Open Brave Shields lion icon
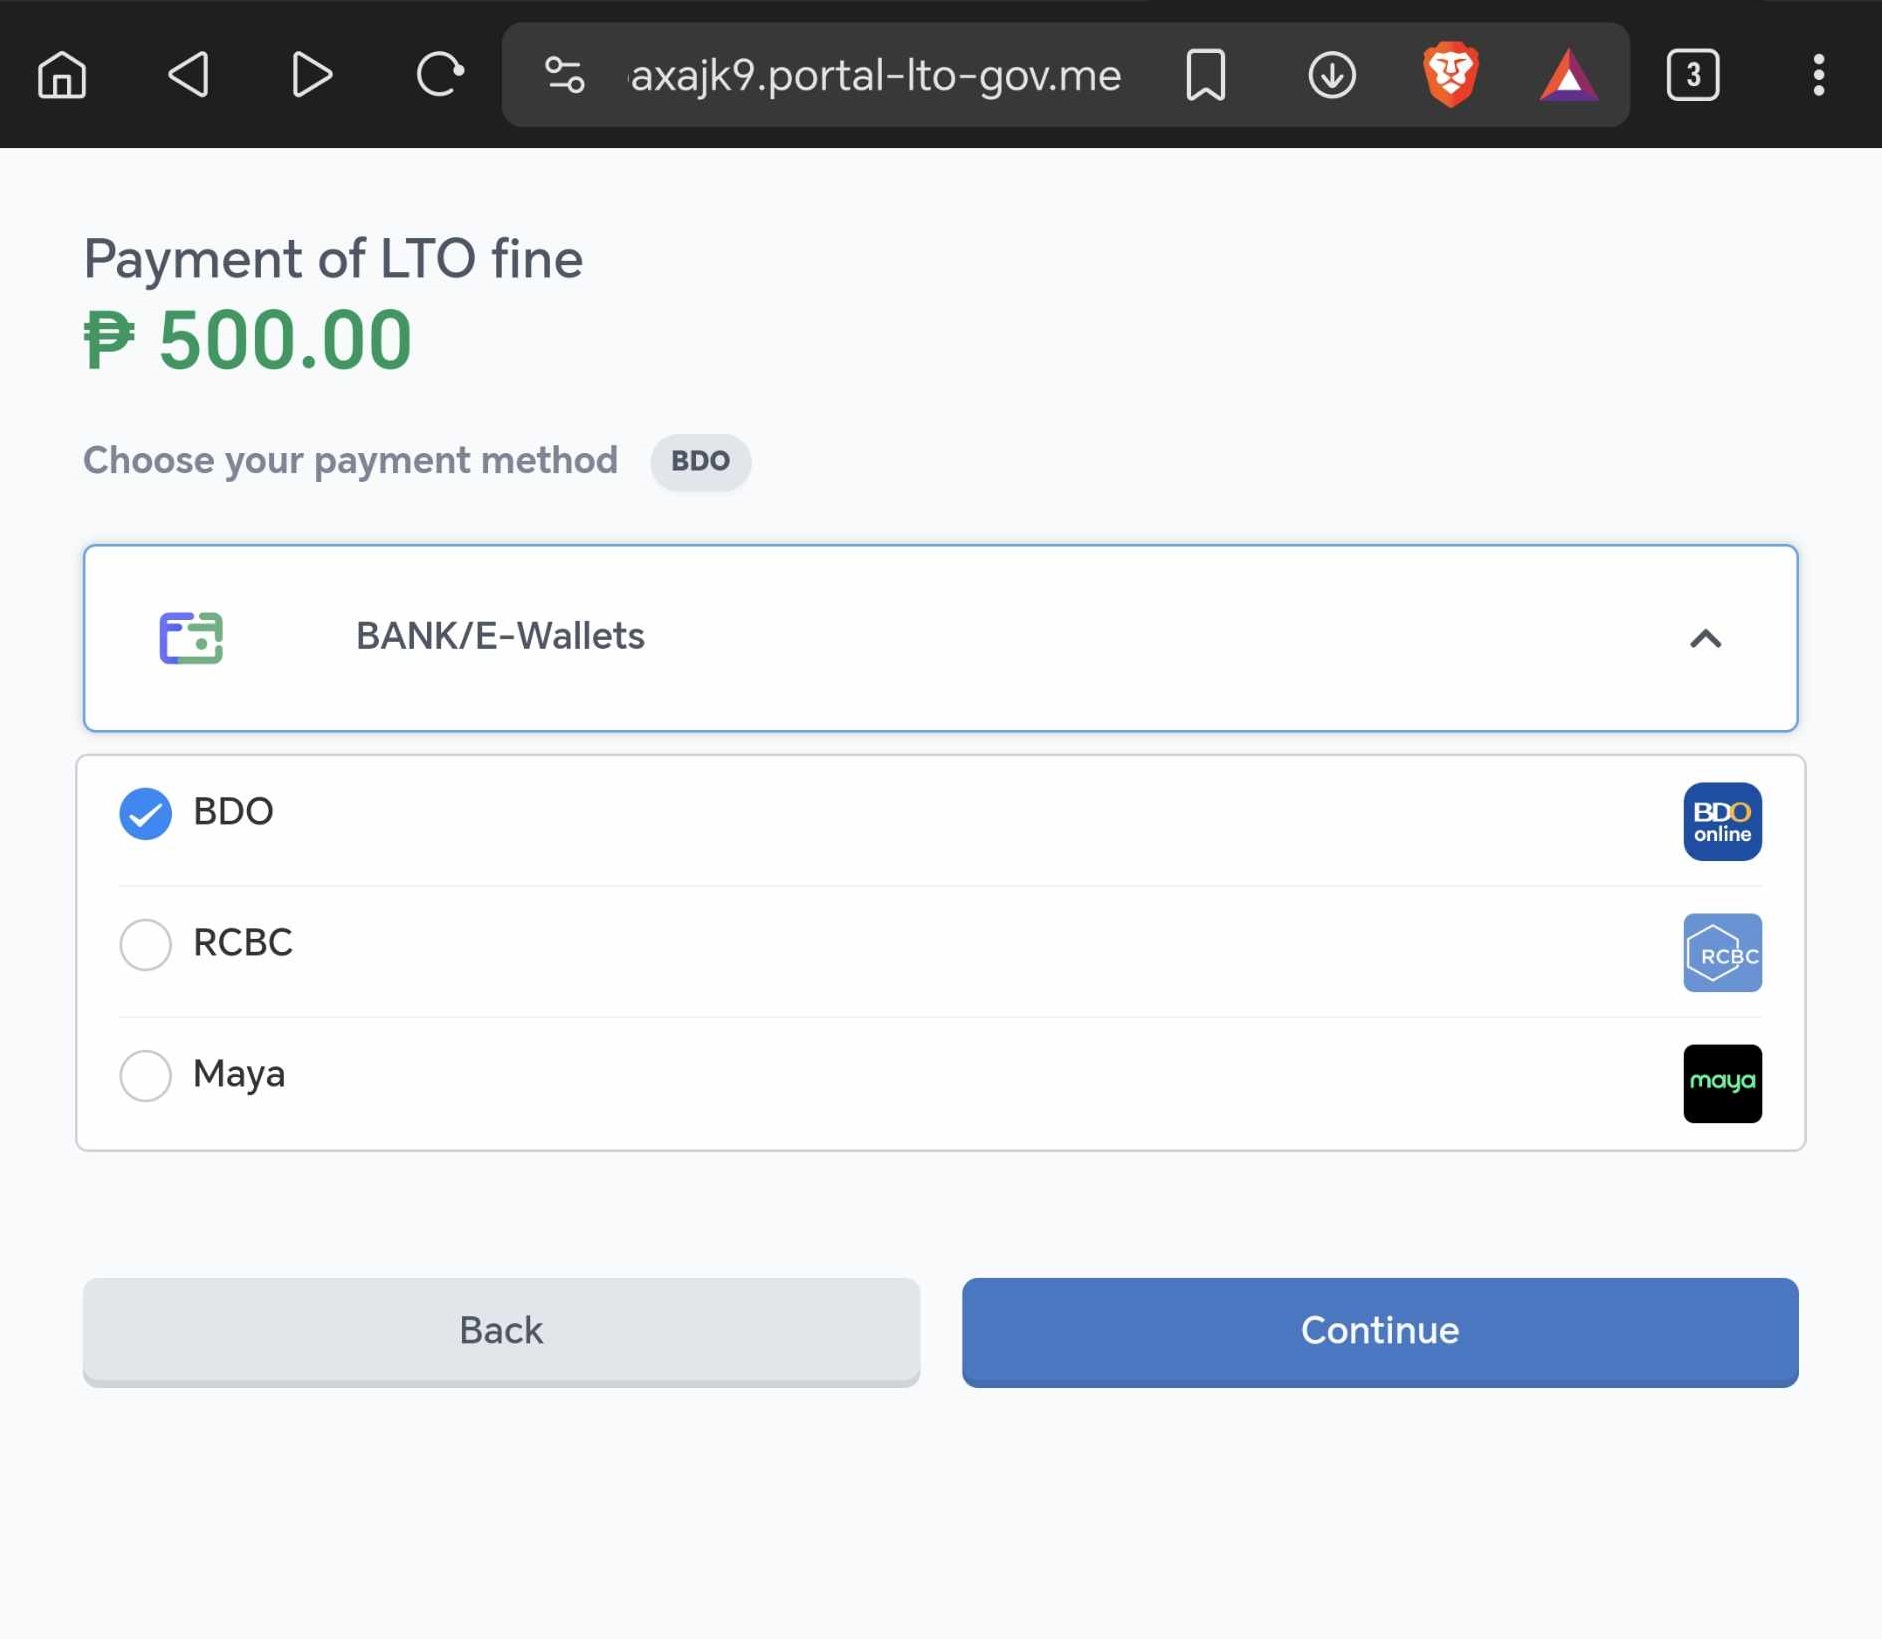The width and height of the screenshot is (1882, 1639). click(x=1450, y=75)
